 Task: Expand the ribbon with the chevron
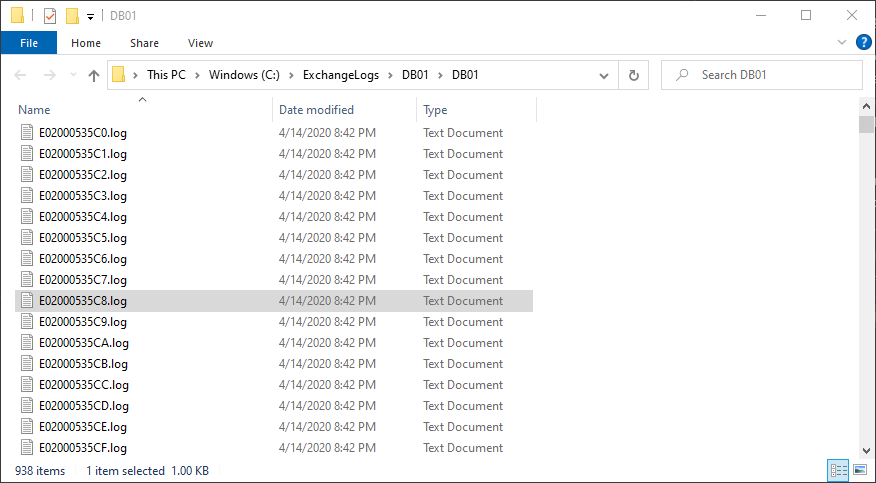point(842,42)
